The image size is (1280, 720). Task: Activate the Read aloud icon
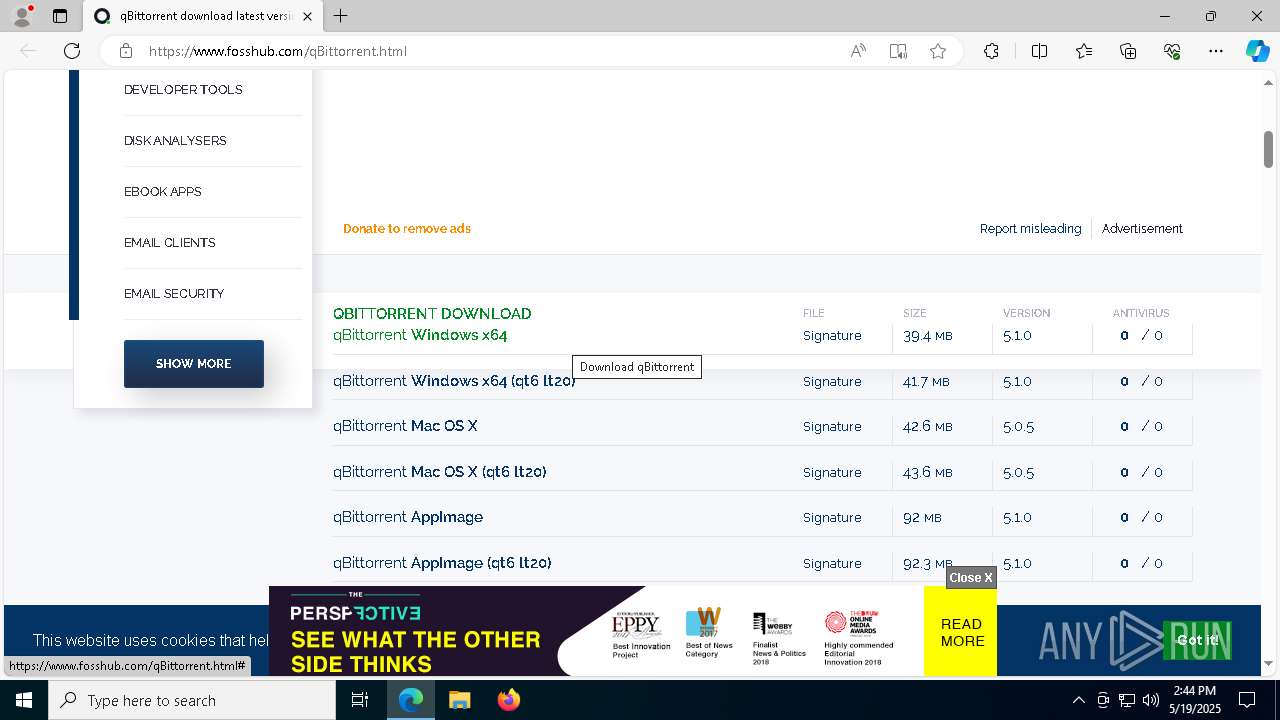[858, 51]
